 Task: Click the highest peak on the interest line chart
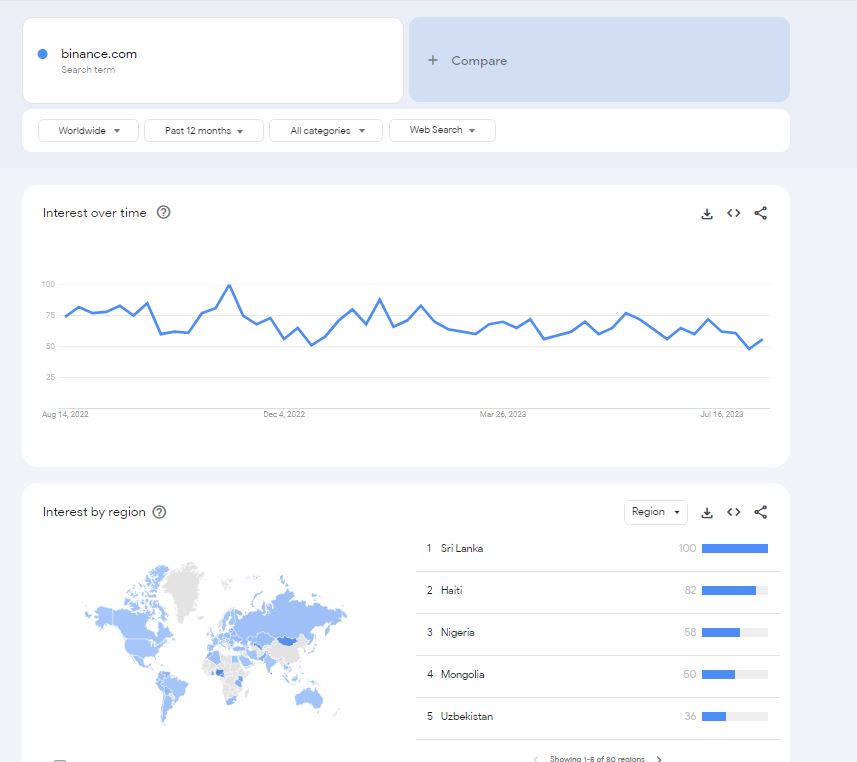229,285
